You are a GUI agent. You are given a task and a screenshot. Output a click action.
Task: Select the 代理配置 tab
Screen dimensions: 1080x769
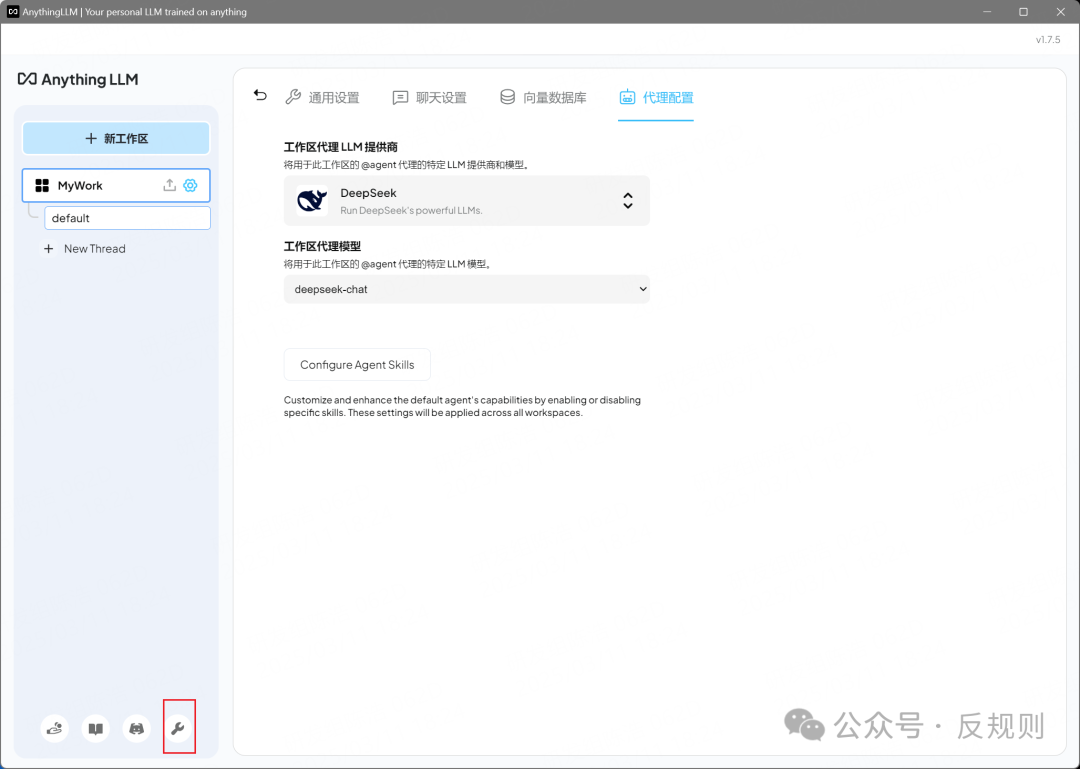pyautogui.click(x=656, y=97)
